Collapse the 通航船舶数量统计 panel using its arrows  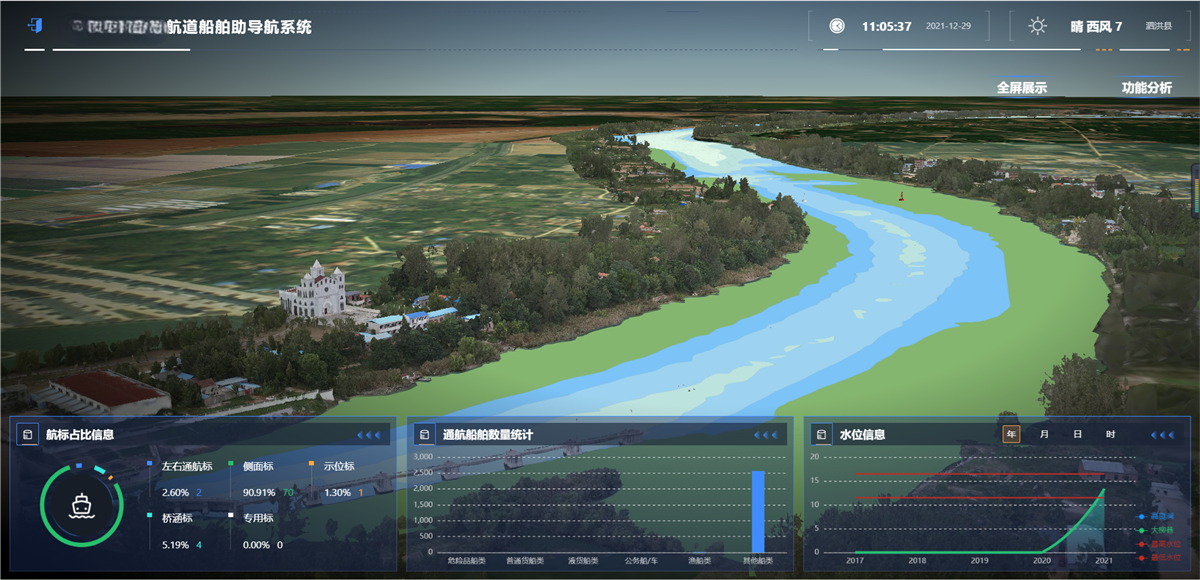(765, 435)
